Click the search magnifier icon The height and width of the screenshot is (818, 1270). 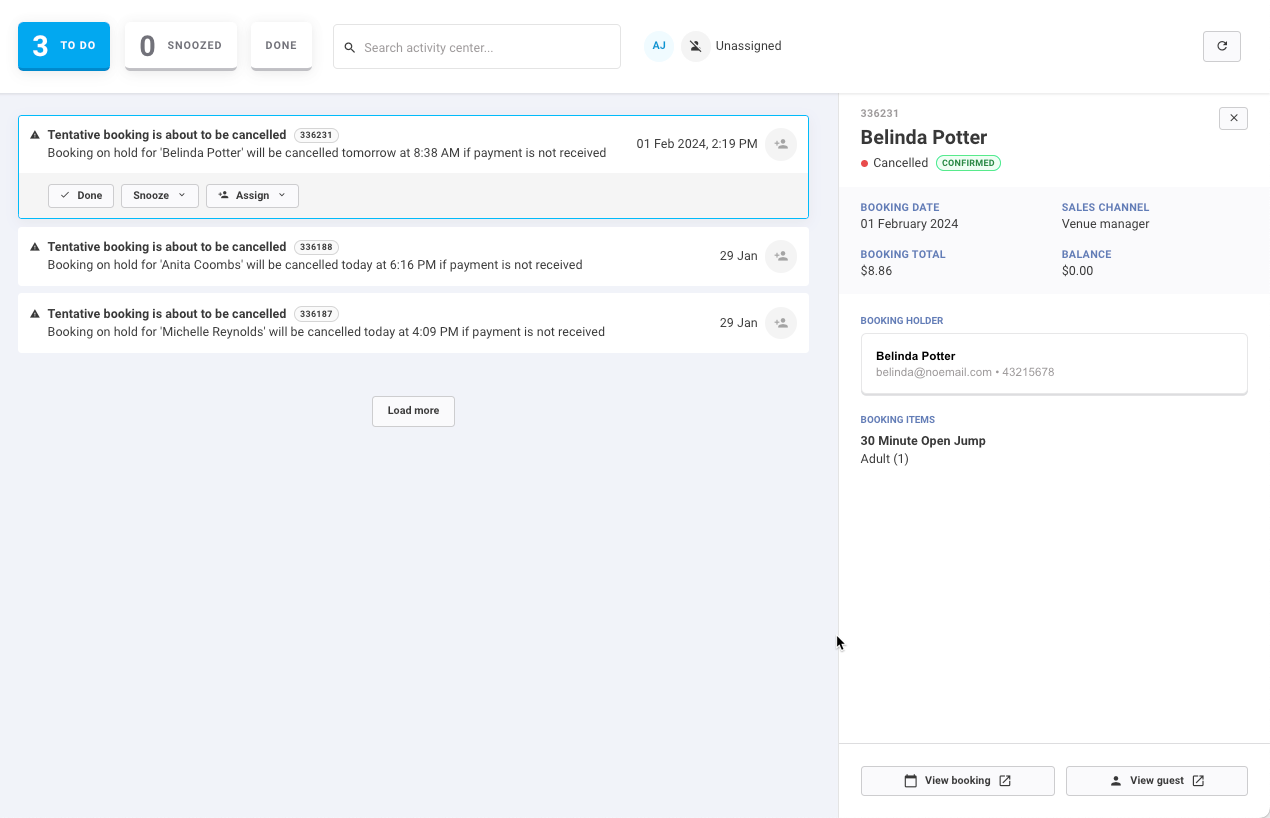350,48
